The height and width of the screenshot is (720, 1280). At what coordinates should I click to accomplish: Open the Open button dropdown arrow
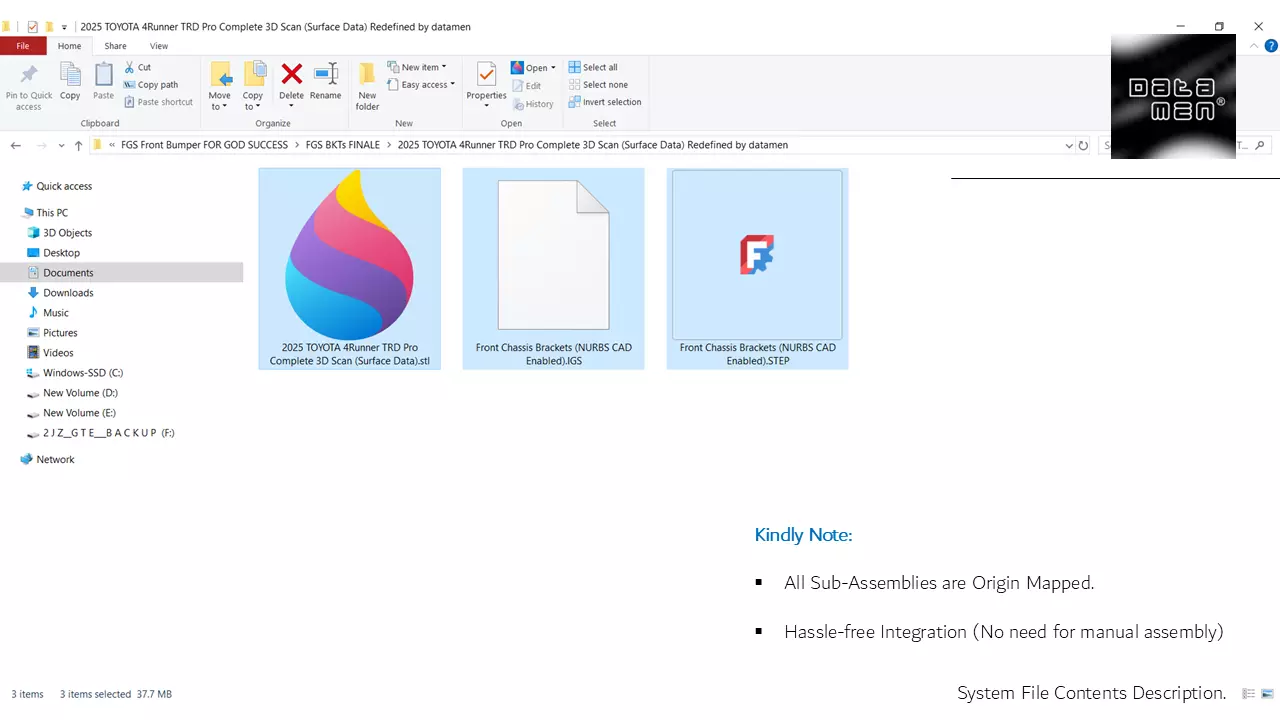553,68
